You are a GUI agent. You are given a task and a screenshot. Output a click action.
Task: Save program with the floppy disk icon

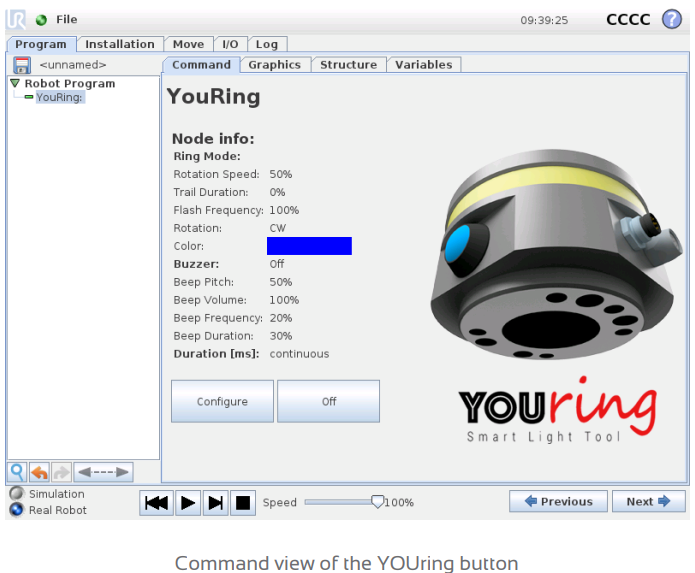pyautogui.click(x=22, y=65)
